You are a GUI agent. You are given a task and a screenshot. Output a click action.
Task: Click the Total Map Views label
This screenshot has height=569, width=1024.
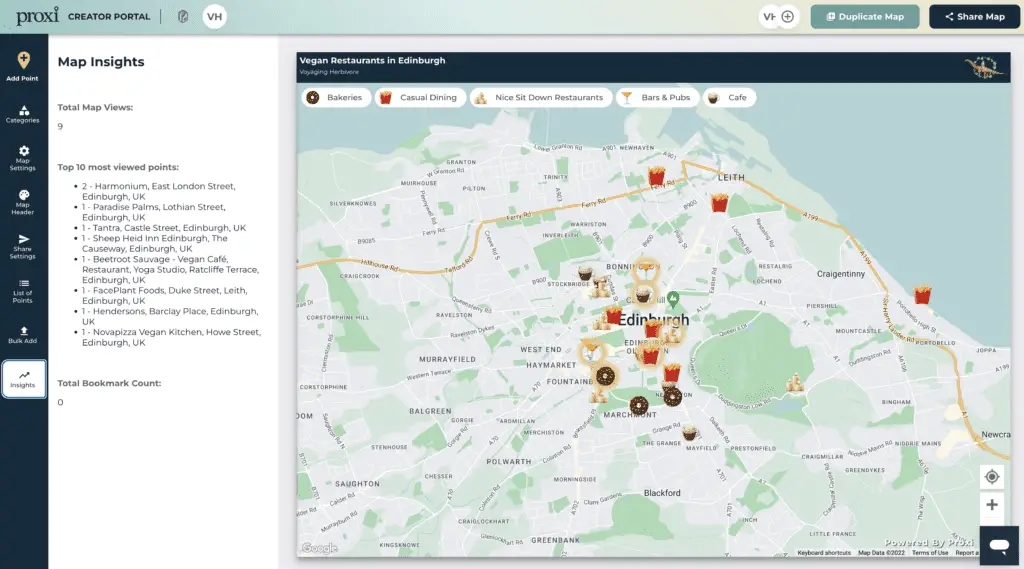coord(95,108)
